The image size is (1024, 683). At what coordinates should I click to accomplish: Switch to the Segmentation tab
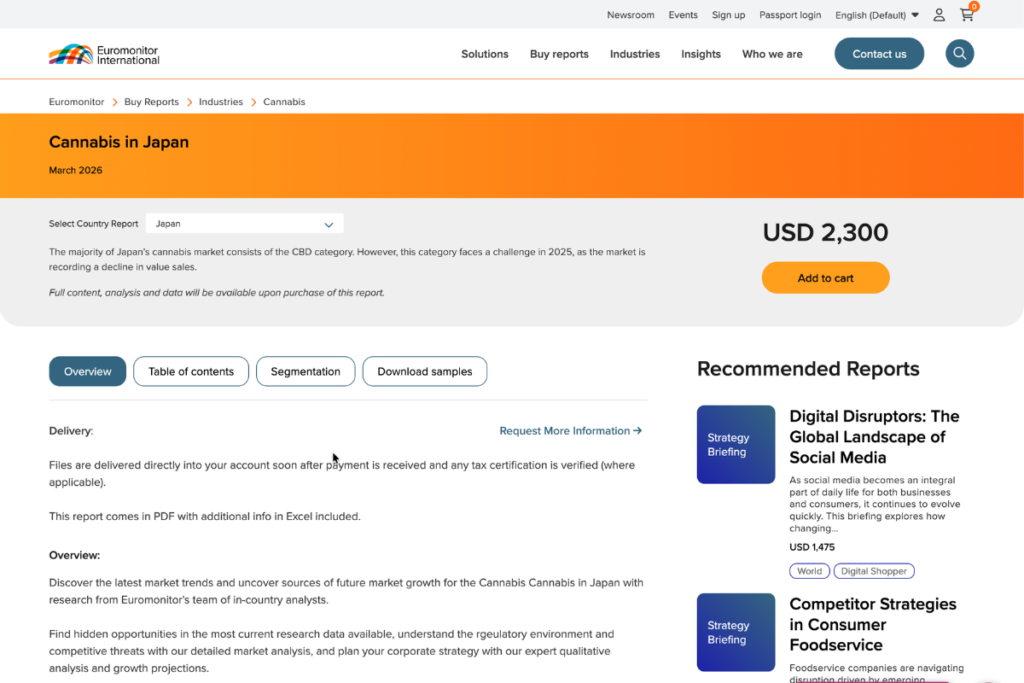tap(305, 371)
